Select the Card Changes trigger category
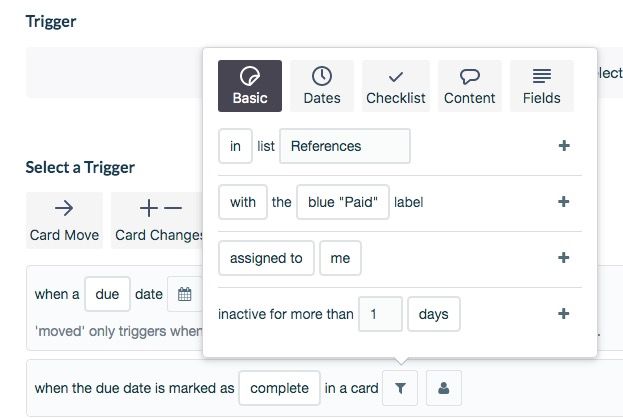The height and width of the screenshot is (419, 623). [157, 220]
